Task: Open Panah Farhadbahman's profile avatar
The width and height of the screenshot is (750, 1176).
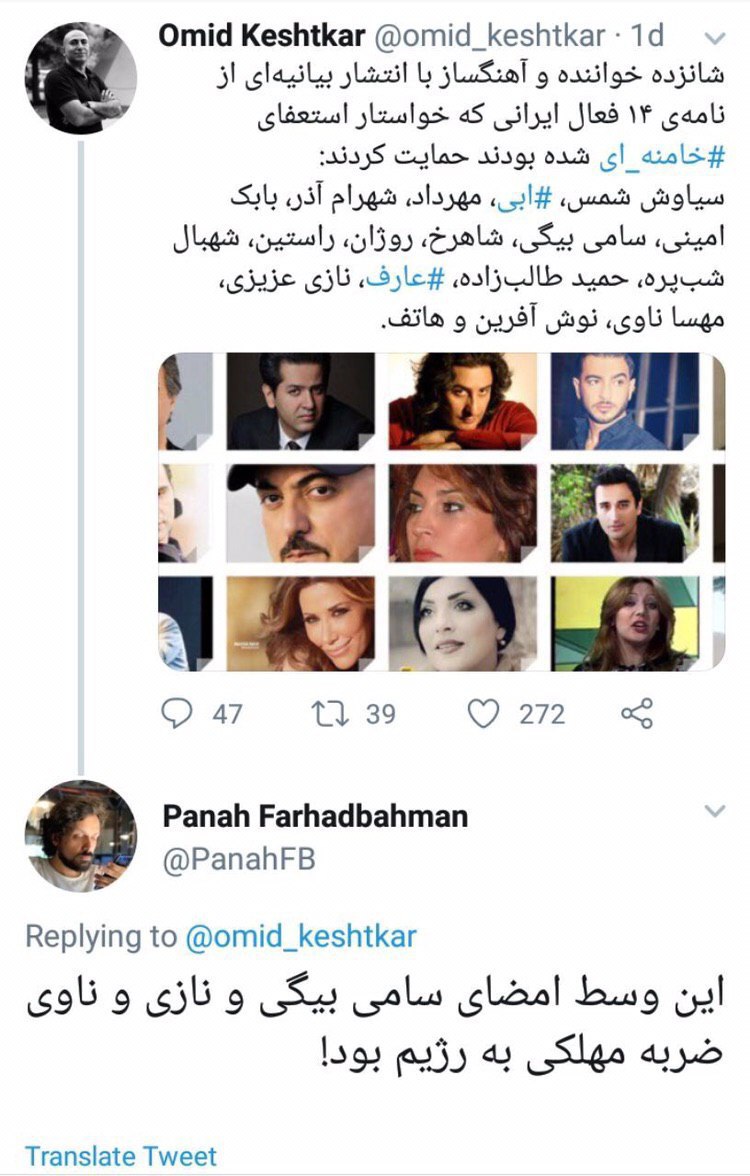Action: 79,835
